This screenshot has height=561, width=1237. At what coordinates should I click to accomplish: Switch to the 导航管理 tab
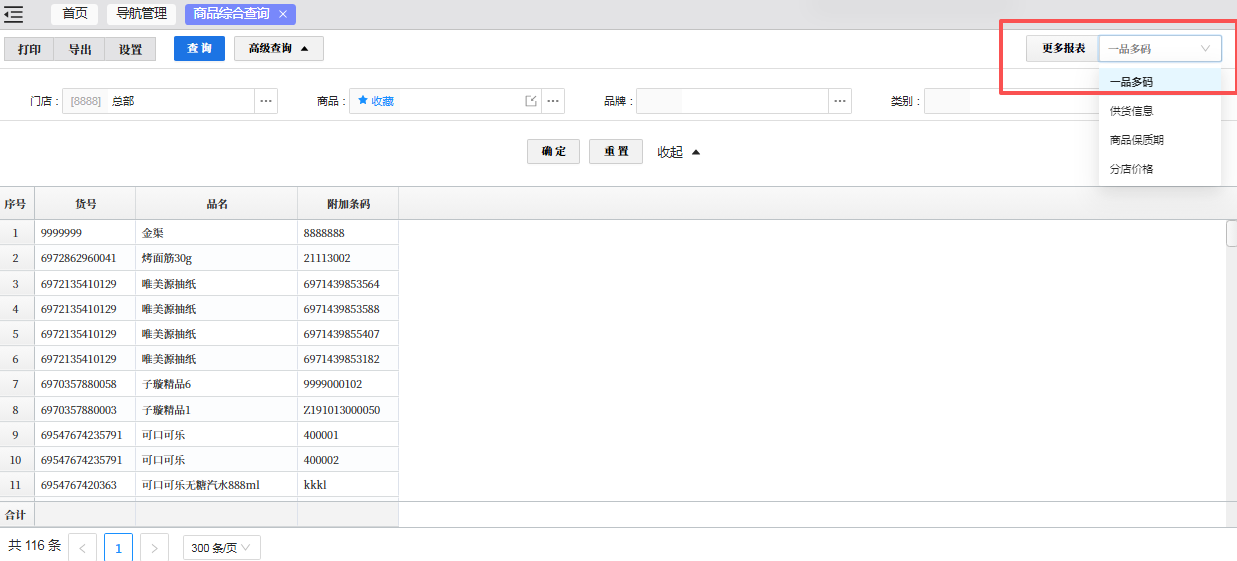pyautogui.click(x=141, y=14)
